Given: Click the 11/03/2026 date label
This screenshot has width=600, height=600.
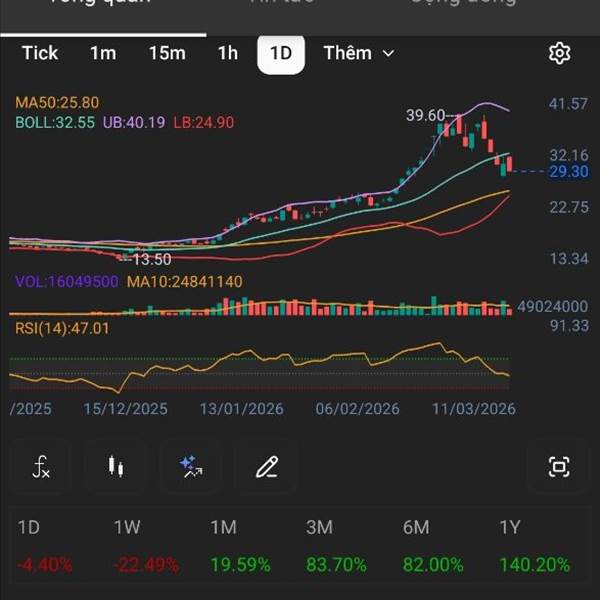Looking at the screenshot, I should click(474, 409).
